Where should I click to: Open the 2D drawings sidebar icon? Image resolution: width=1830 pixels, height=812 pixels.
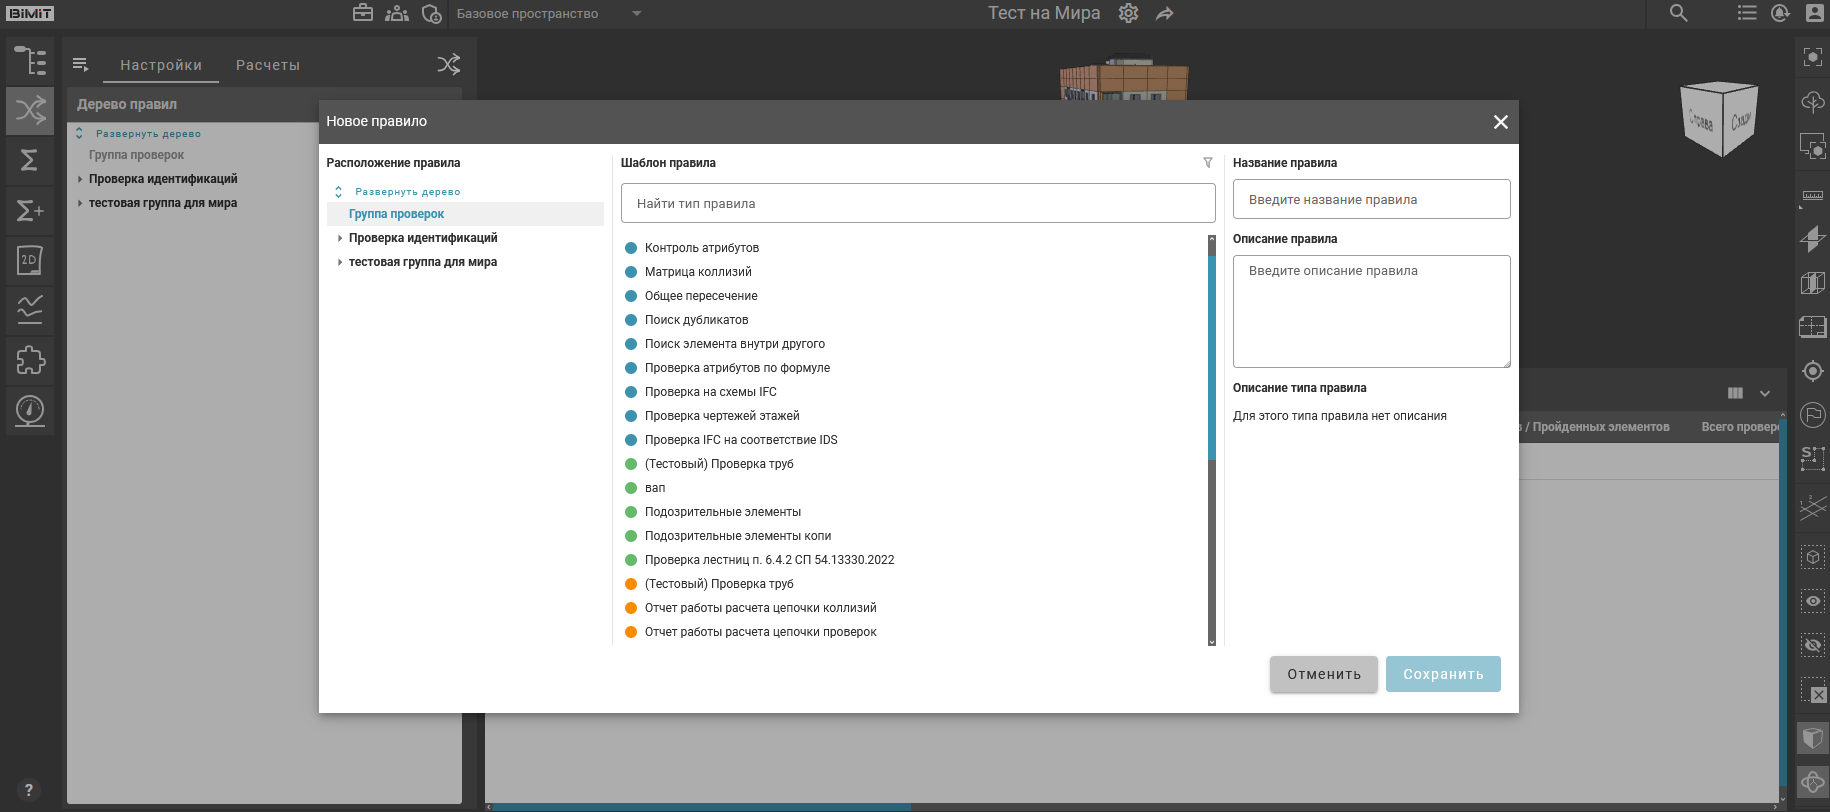(x=30, y=260)
